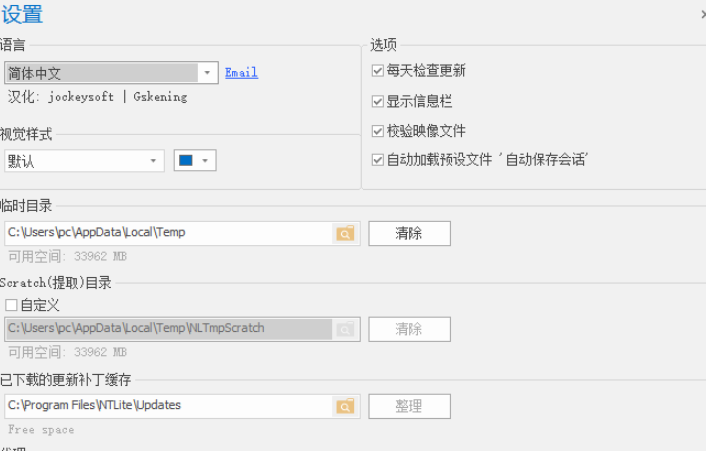The image size is (706, 451).
Task: Click 可用空间 text under the 临时目录 field
Action: point(68,257)
